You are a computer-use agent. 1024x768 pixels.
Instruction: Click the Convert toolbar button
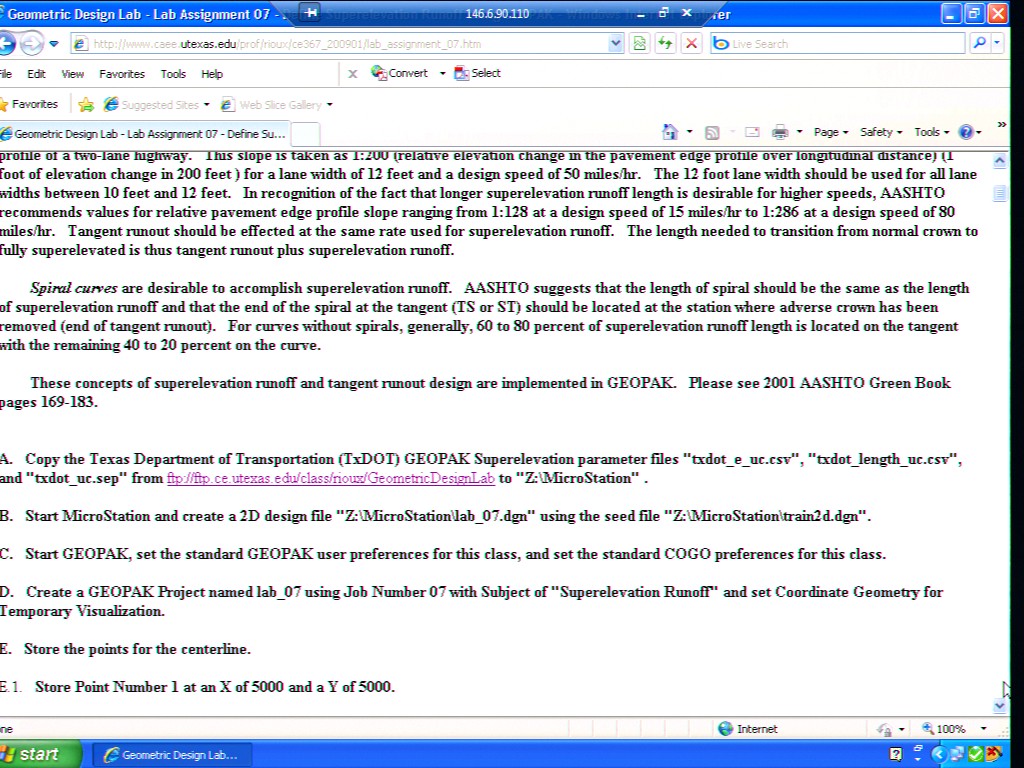399,73
